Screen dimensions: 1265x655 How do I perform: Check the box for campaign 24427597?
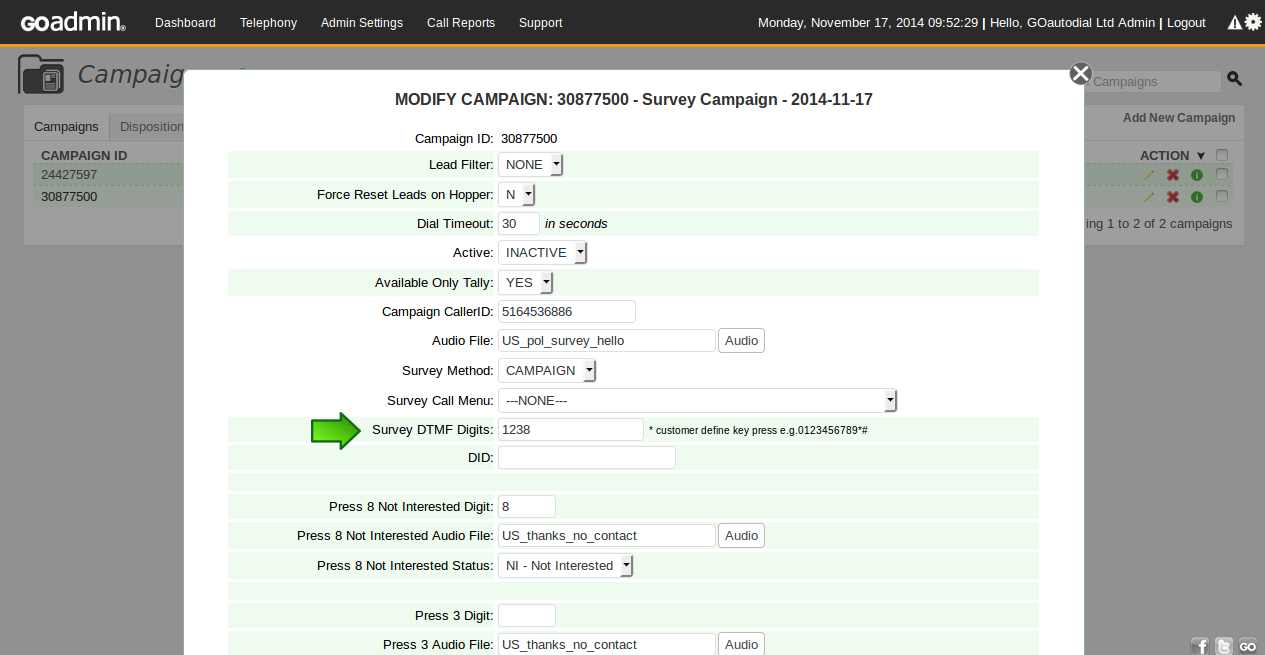click(1221, 174)
